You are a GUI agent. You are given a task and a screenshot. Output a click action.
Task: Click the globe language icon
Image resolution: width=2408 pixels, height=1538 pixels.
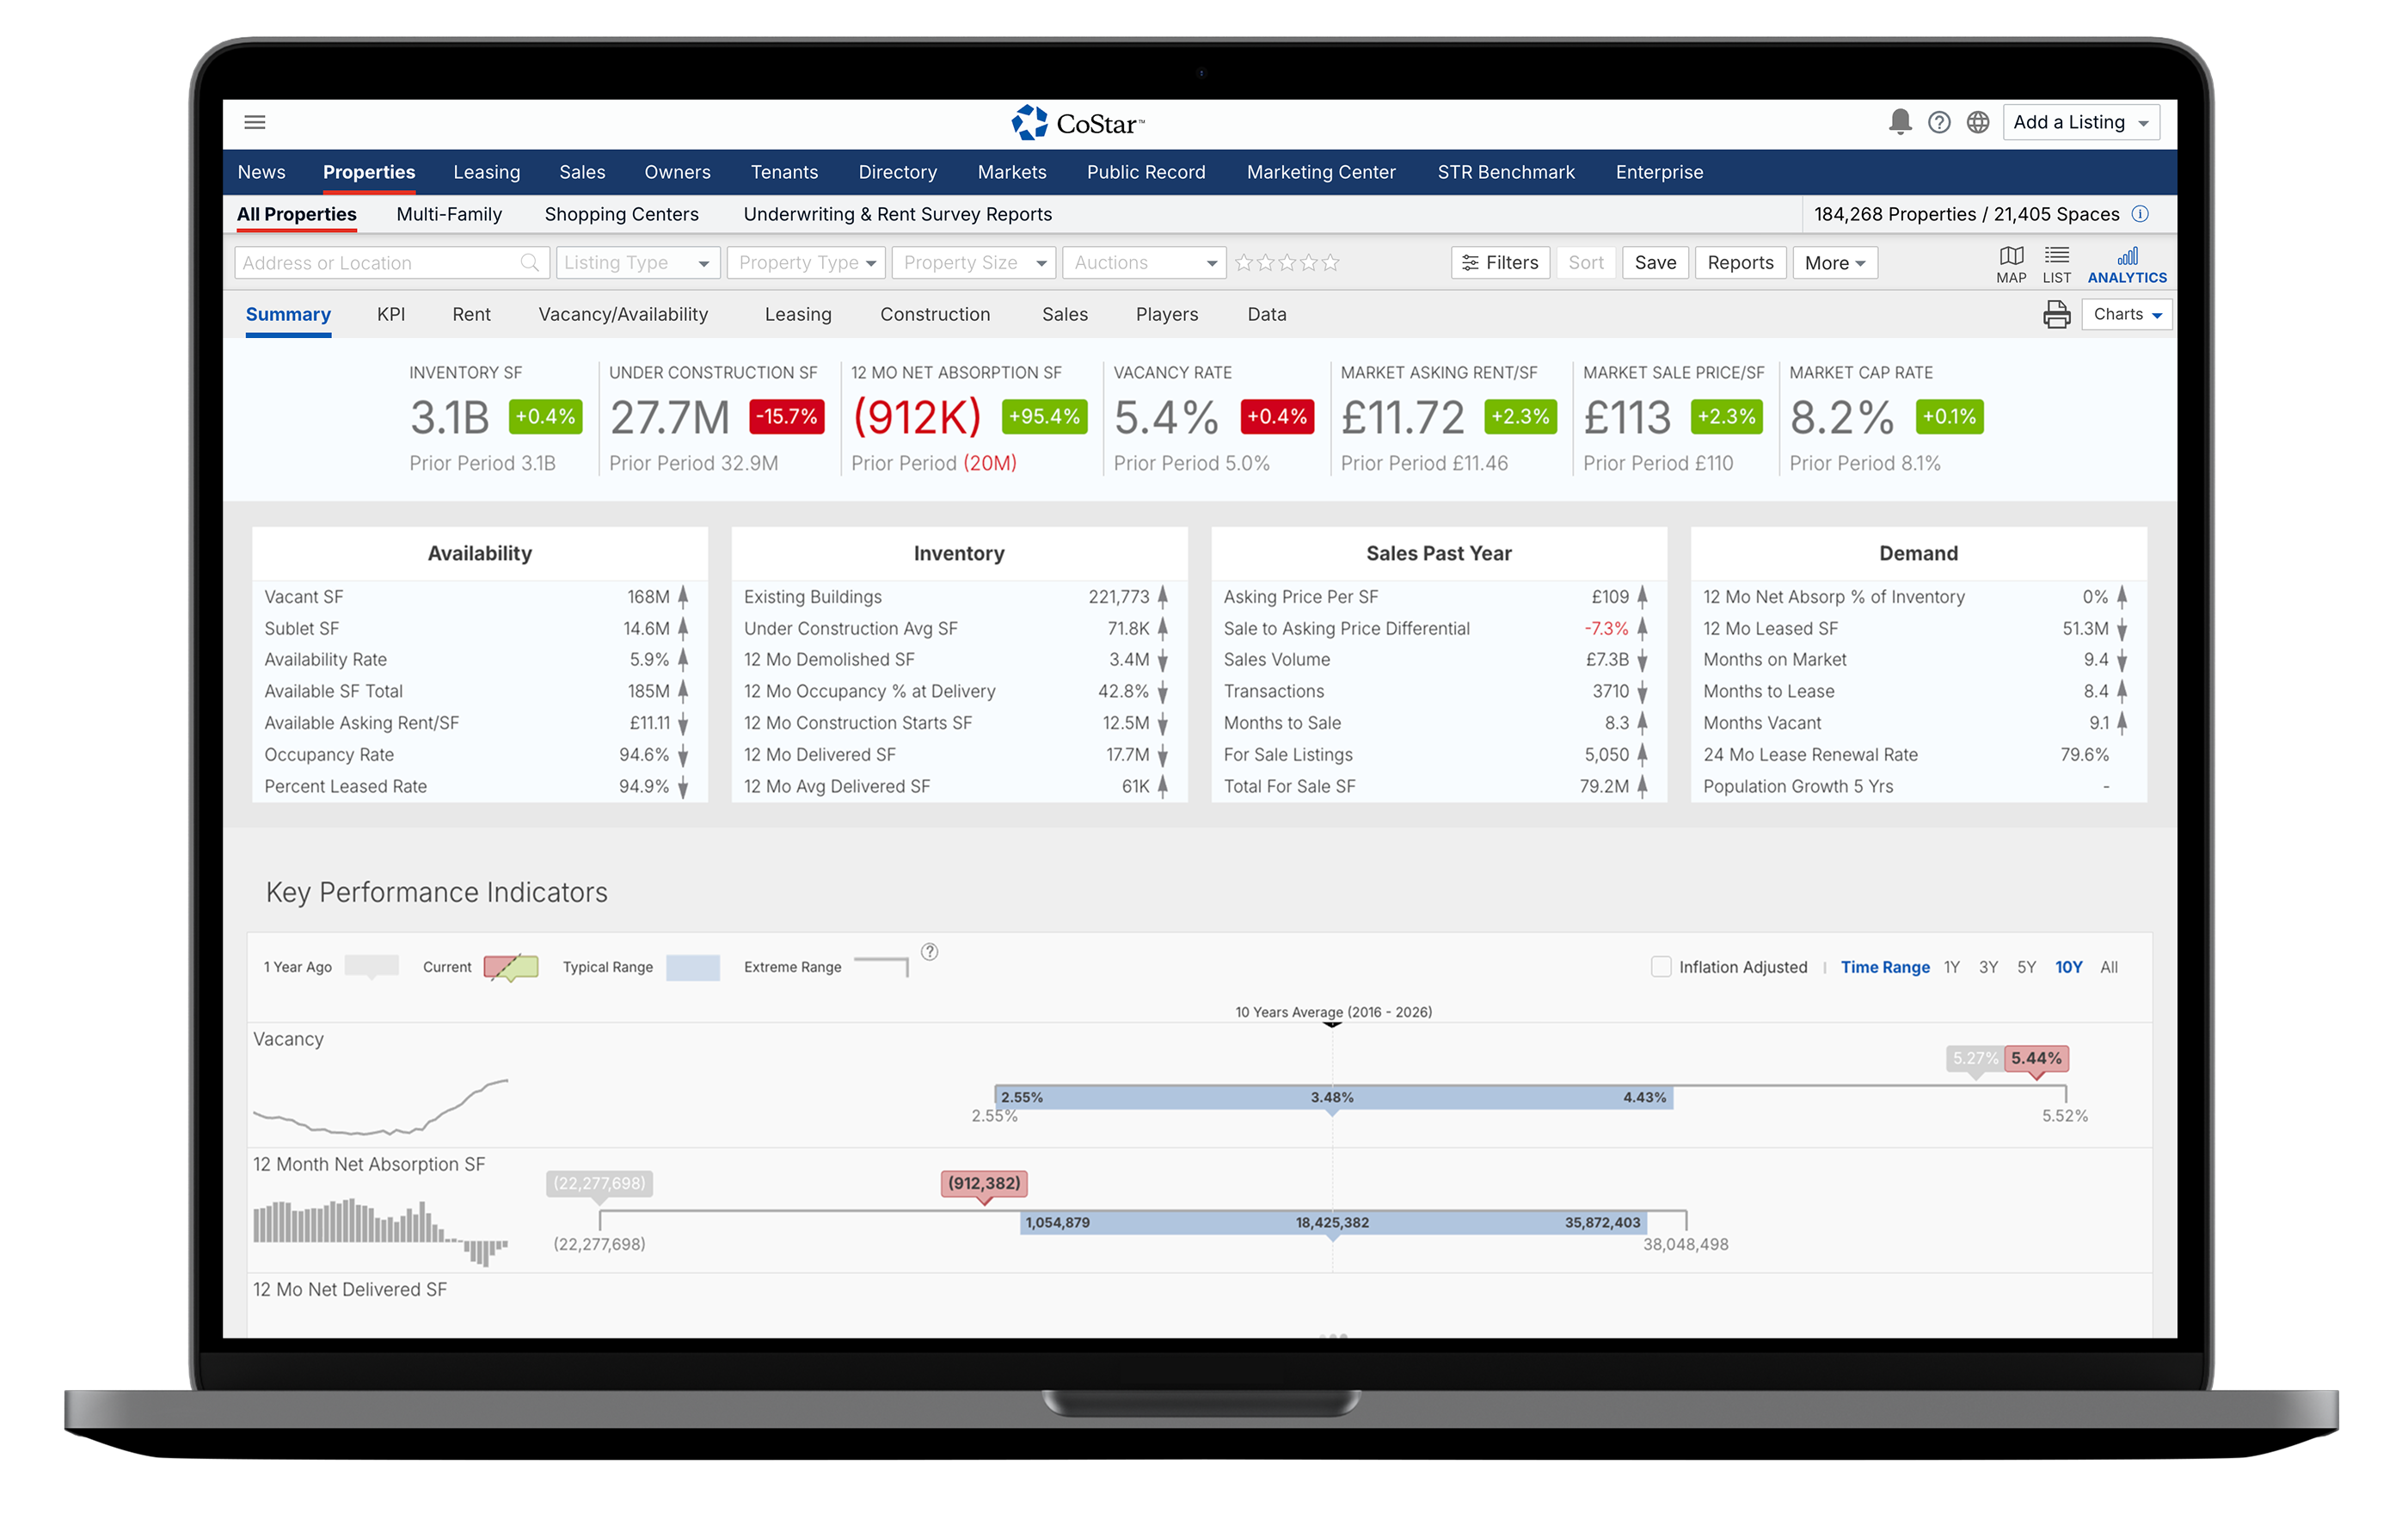coord(1978,122)
